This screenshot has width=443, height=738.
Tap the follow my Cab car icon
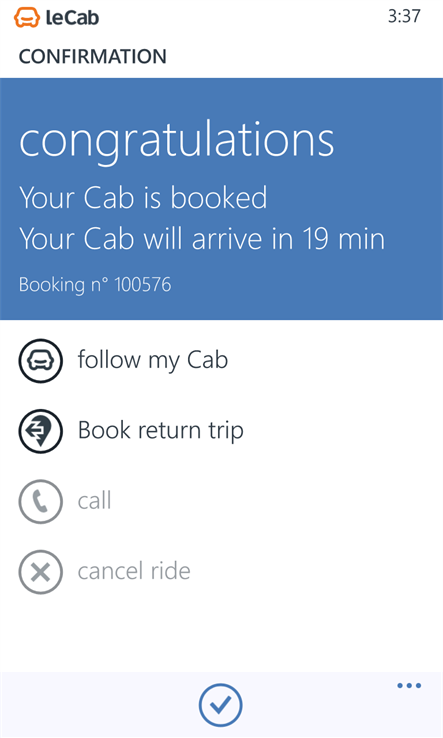coord(40,361)
